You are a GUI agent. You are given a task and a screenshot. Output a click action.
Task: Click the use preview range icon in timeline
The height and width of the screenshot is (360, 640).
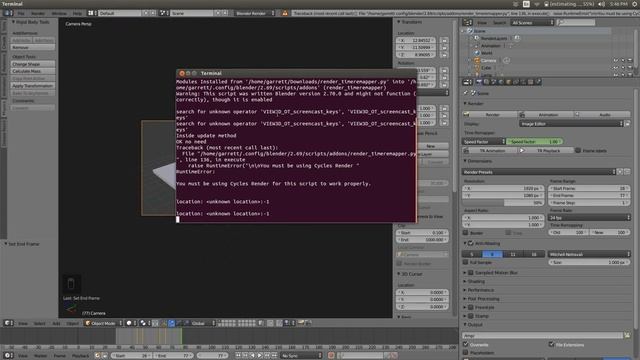coord(98,356)
